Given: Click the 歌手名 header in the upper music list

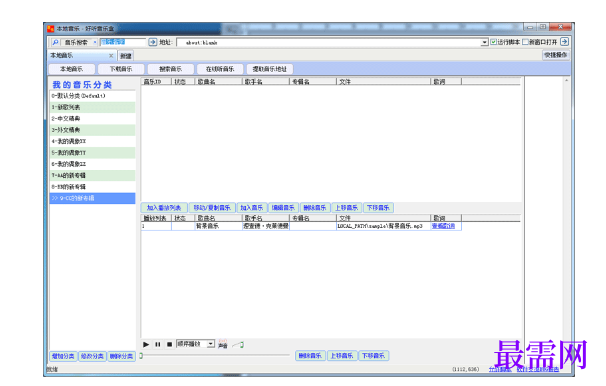Looking at the screenshot, I should point(266,82).
